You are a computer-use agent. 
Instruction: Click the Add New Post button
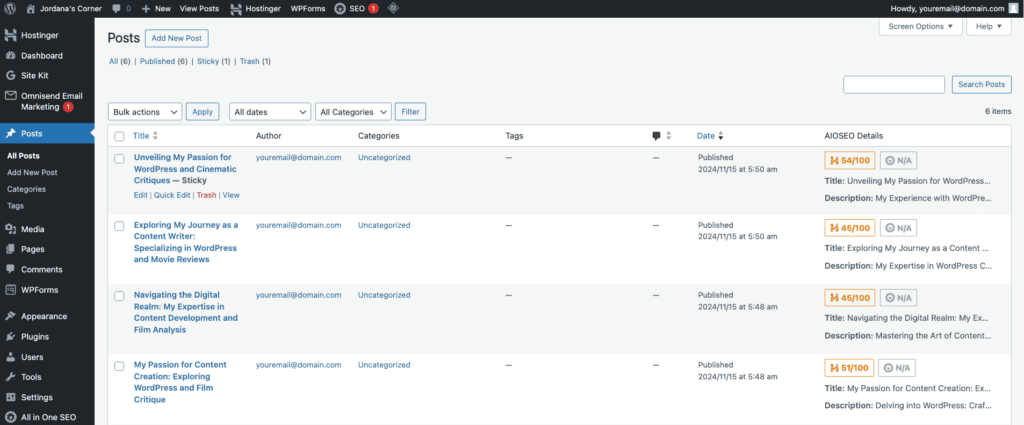click(x=177, y=38)
